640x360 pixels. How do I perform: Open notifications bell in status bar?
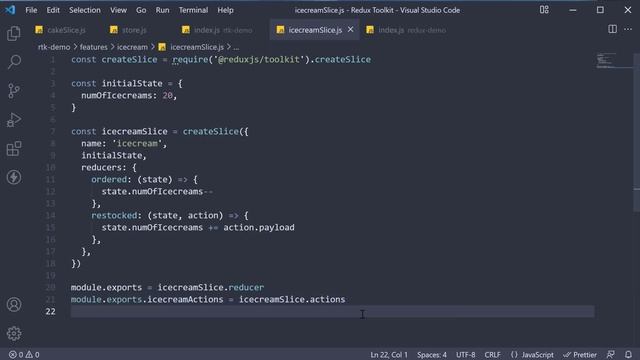click(x=628, y=354)
